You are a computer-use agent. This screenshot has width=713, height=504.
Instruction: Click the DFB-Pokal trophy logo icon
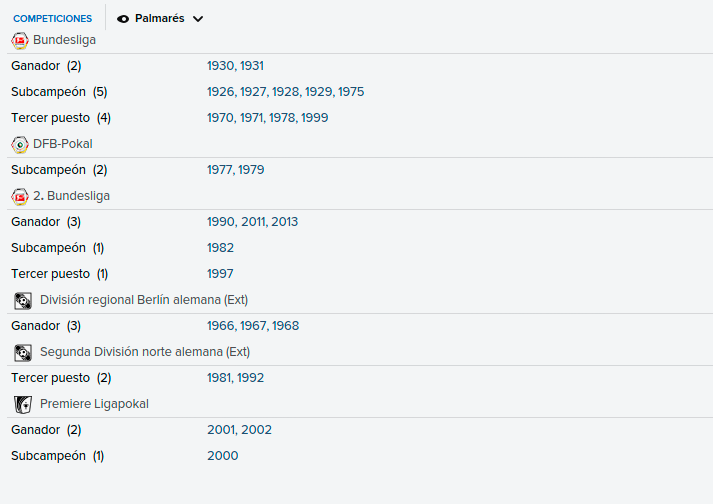pos(20,145)
